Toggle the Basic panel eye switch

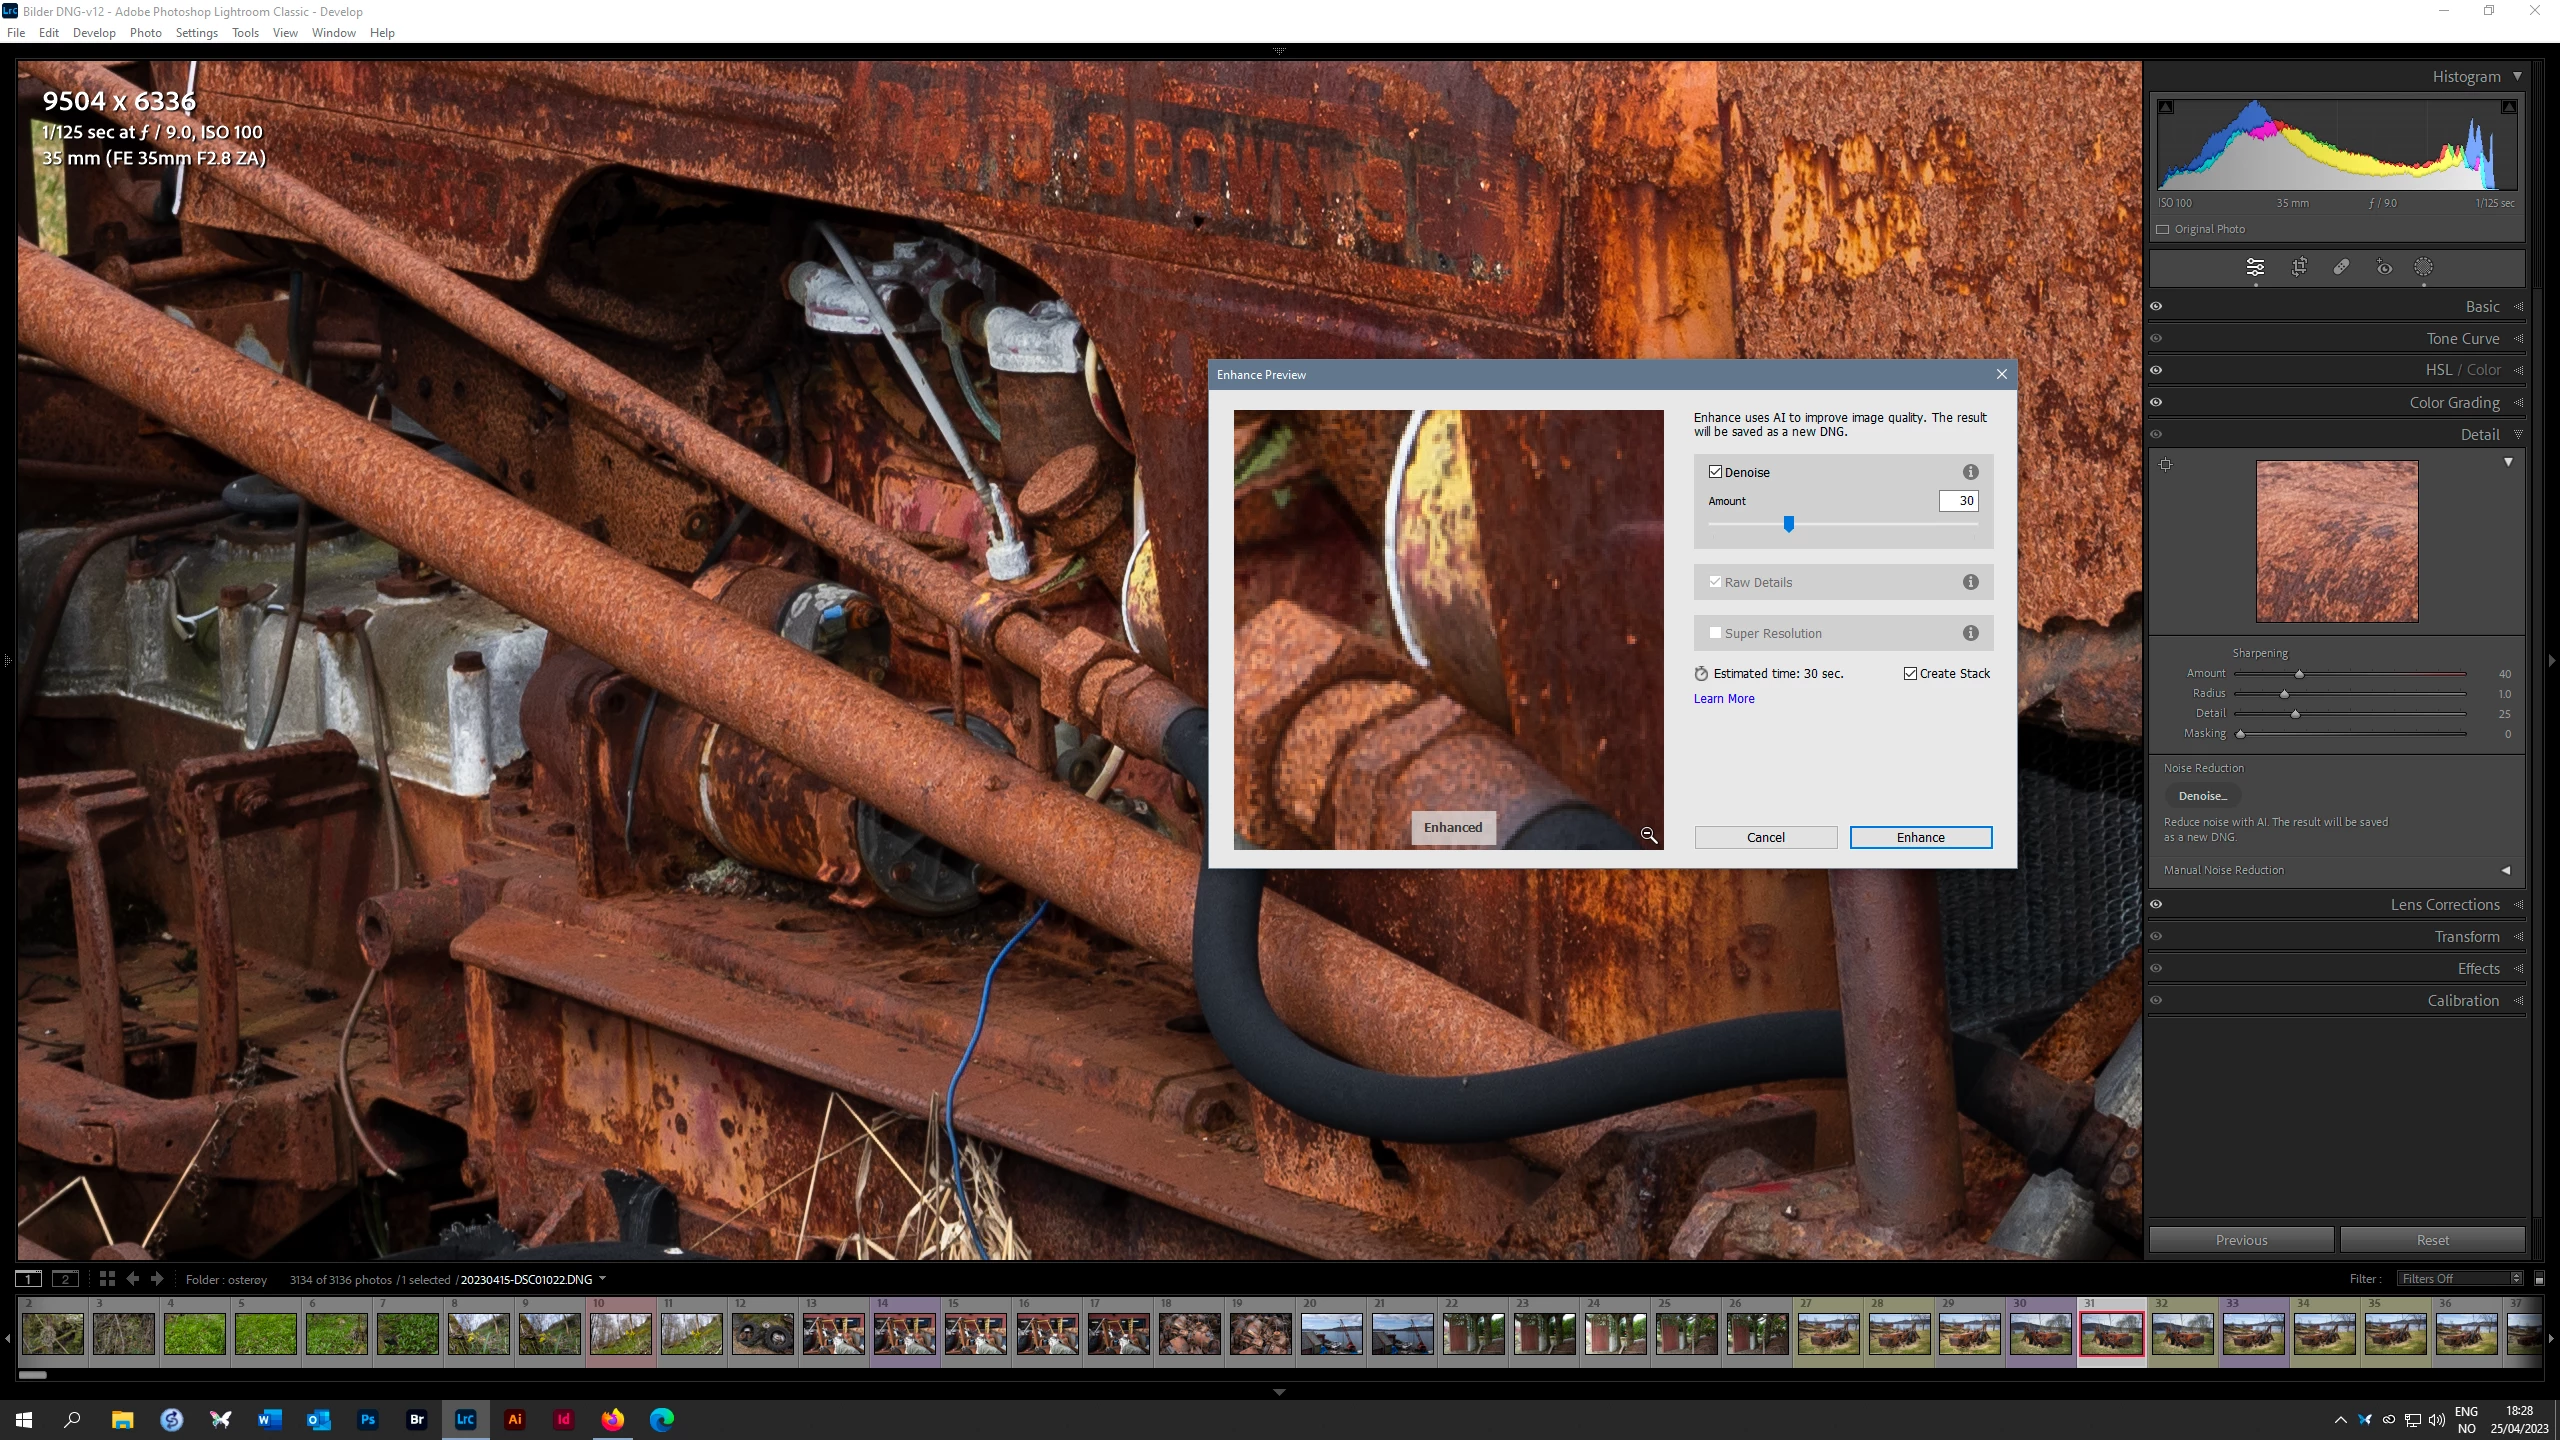pyautogui.click(x=2157, y=307)
